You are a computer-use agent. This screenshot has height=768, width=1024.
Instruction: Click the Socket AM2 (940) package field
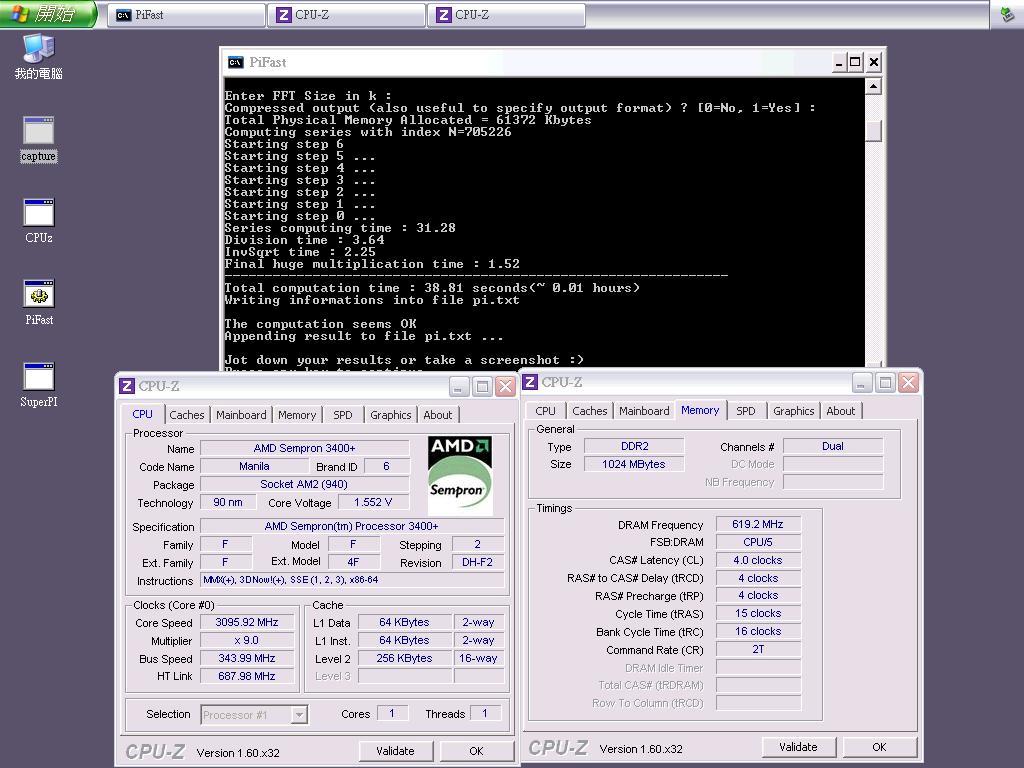[x=304, y=484]
